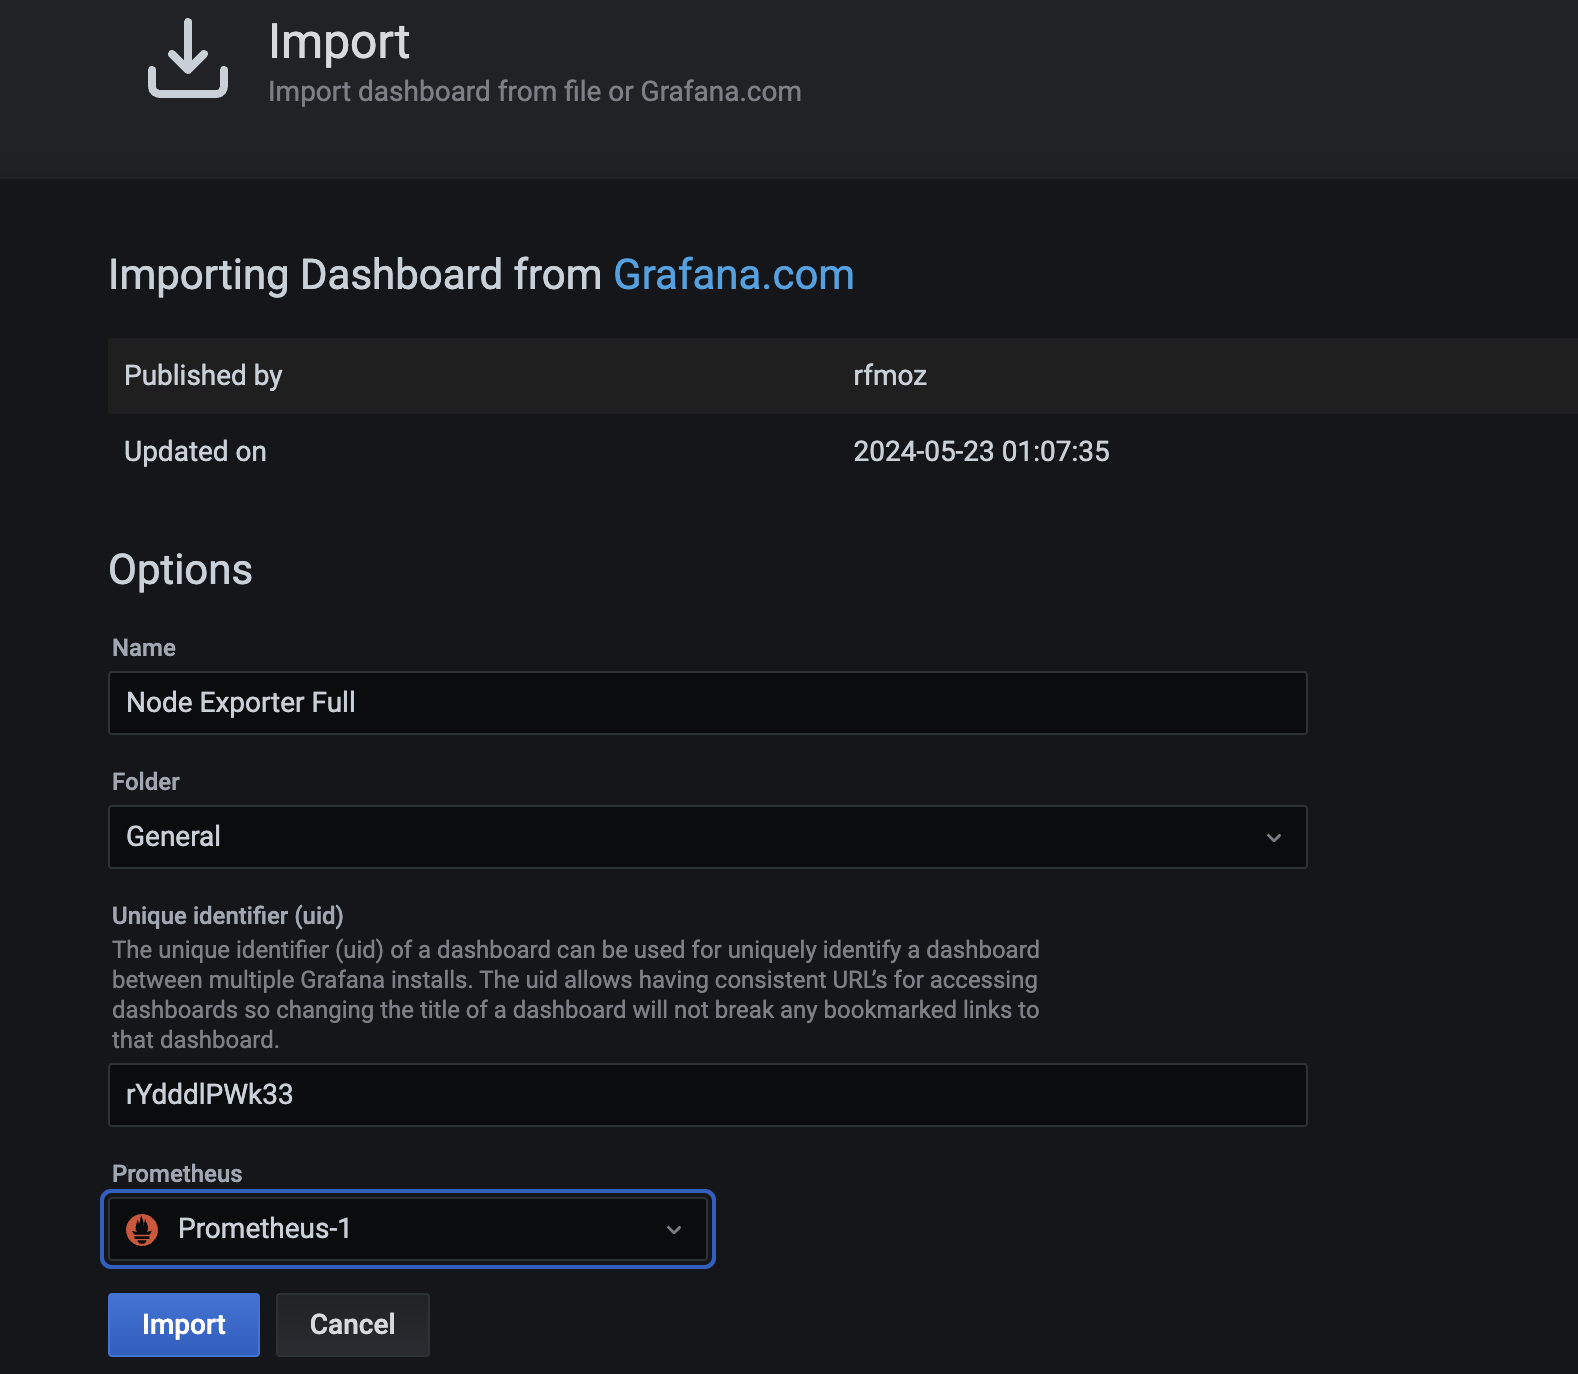Edit the Name field 'Node Exporter Full'
The width and height of the screenshot is (1578, 1374).
(x=707, y=703)
